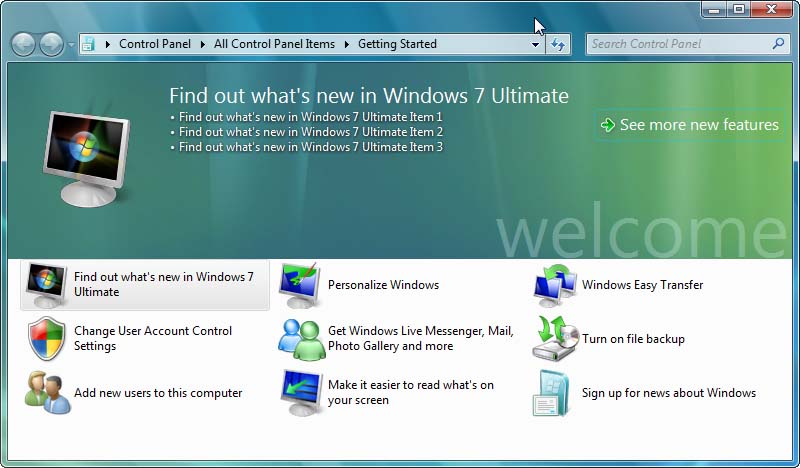The width and height of the screenshot is (800, 468).
Task: Open the Recent Pages dropdown arrow
Action: (x=71, y=45)
